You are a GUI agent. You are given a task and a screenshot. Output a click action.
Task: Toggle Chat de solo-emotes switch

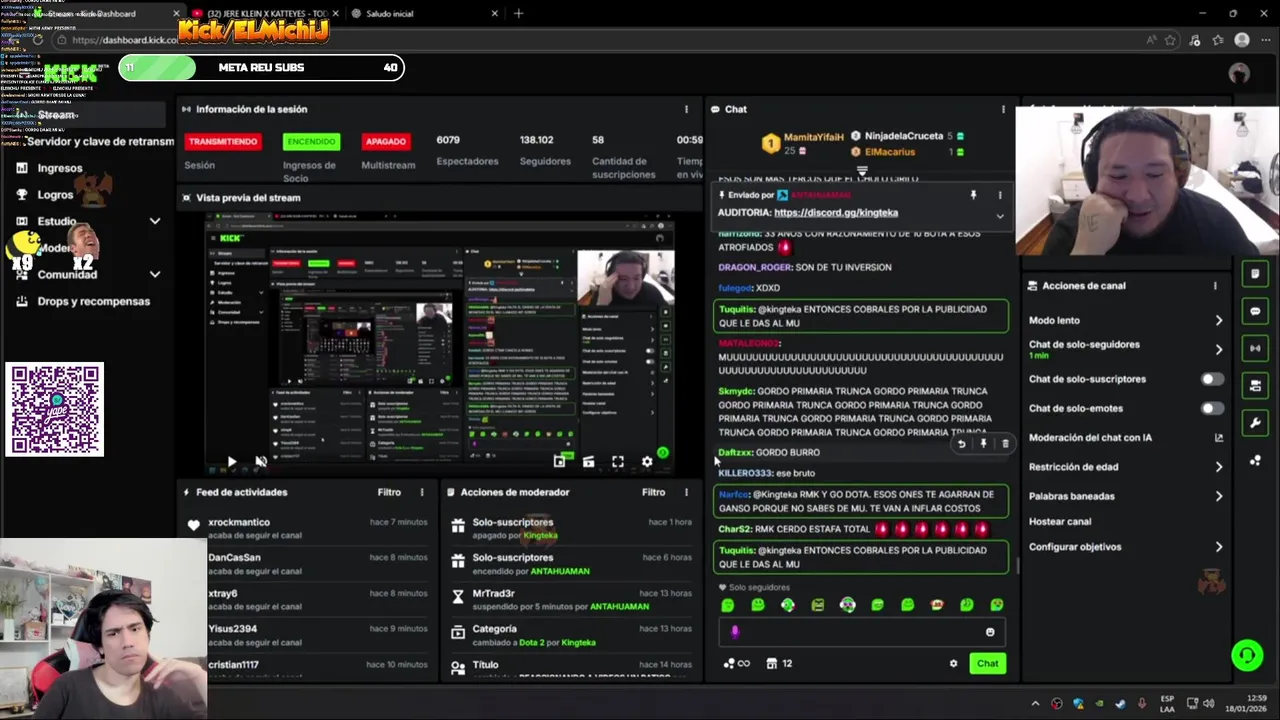pyautogui.click(x=1212, y=408)
